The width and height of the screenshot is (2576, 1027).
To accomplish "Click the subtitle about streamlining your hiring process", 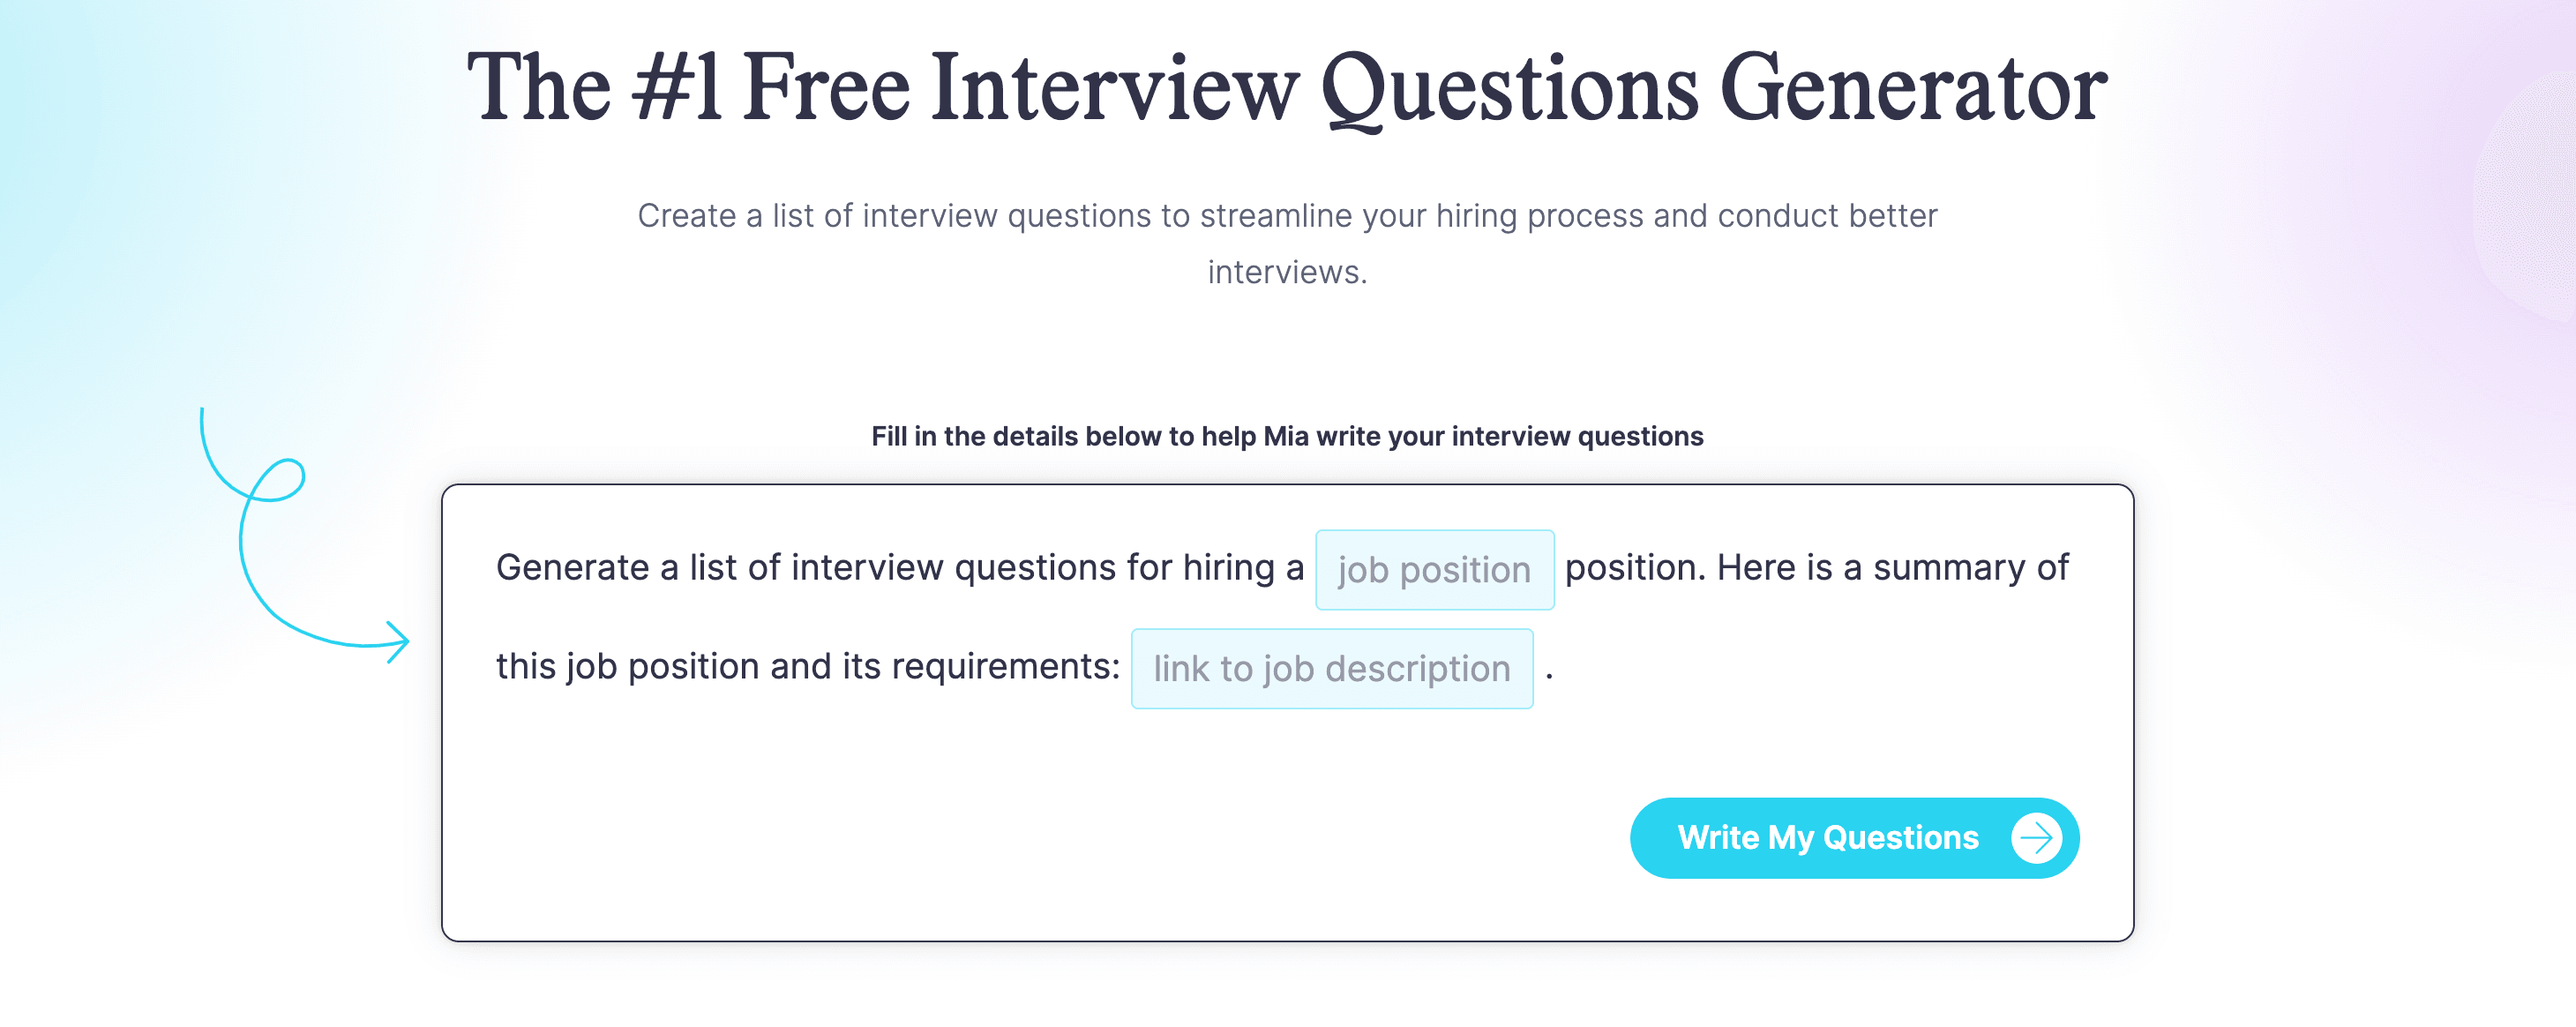I will (1288, 215).
